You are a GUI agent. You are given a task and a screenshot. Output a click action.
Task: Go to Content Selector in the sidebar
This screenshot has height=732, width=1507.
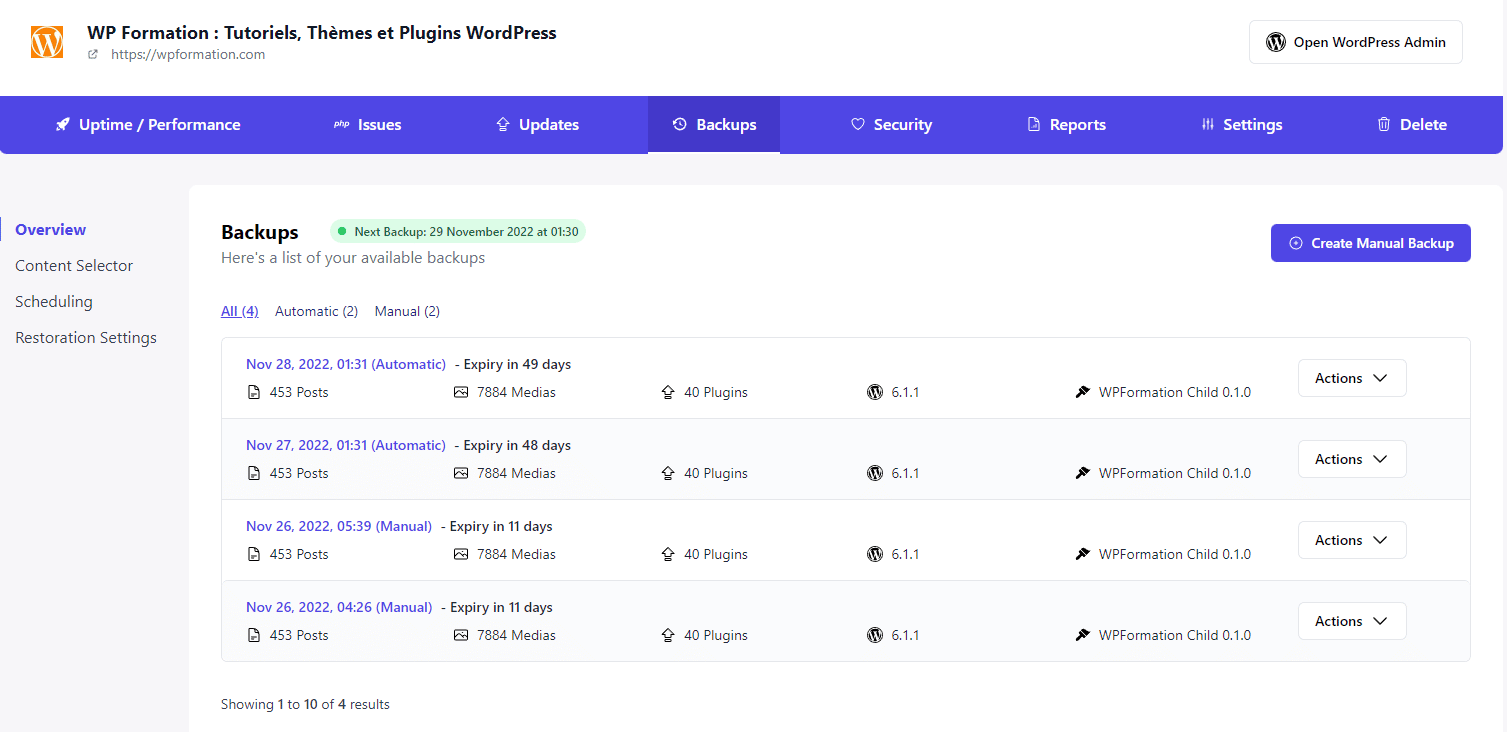74,266
